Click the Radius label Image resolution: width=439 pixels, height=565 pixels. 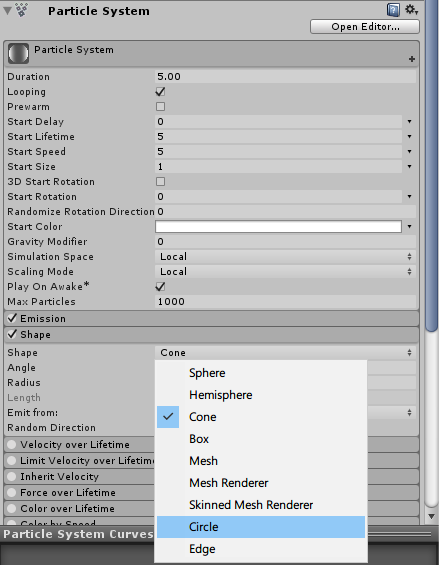[24, 383]
